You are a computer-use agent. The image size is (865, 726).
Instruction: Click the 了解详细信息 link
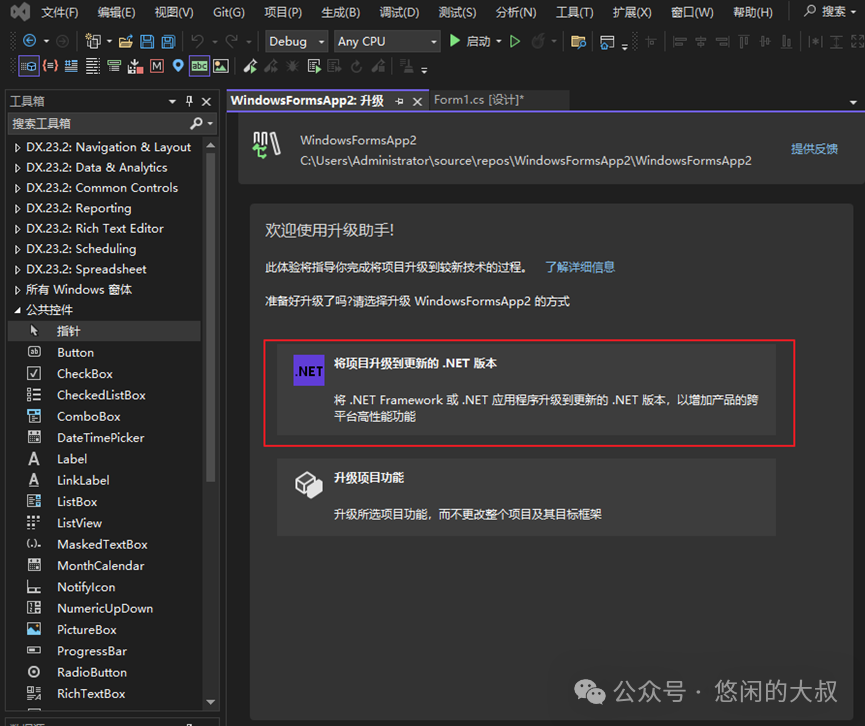(580, 267)
